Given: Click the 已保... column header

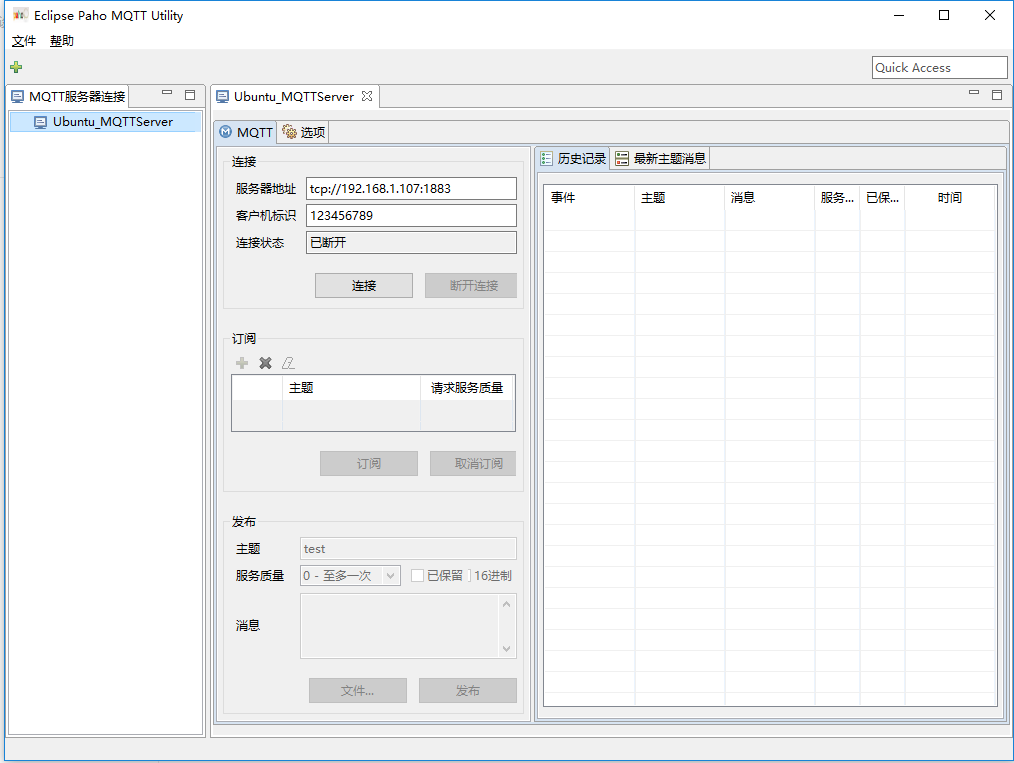Looking at the screenshot, I should tap(883, 198).
